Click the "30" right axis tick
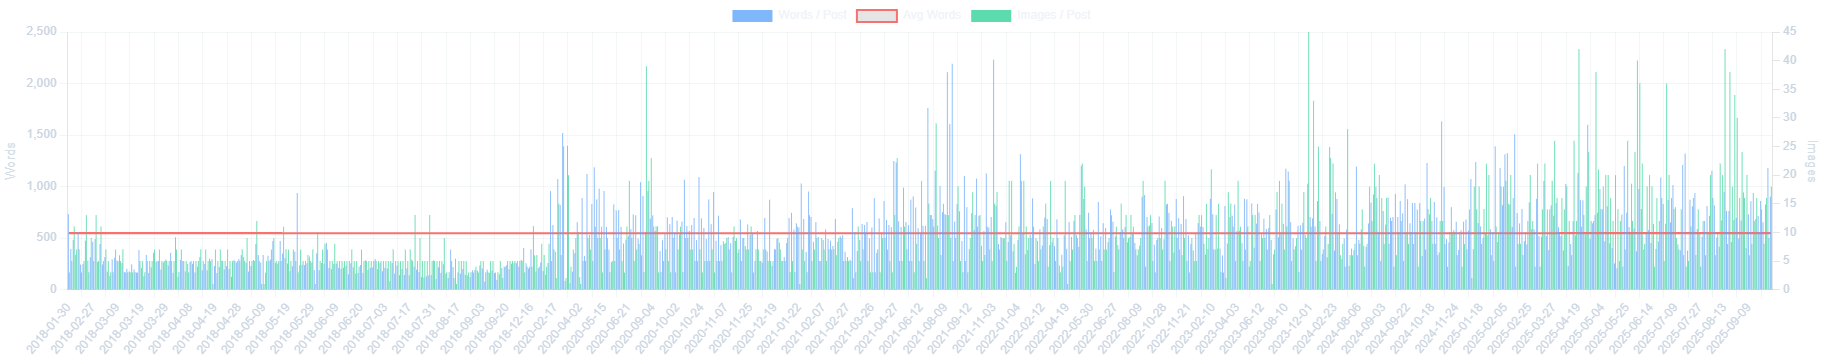This screenshot has width=1823, height=360. click(1790, 117)
